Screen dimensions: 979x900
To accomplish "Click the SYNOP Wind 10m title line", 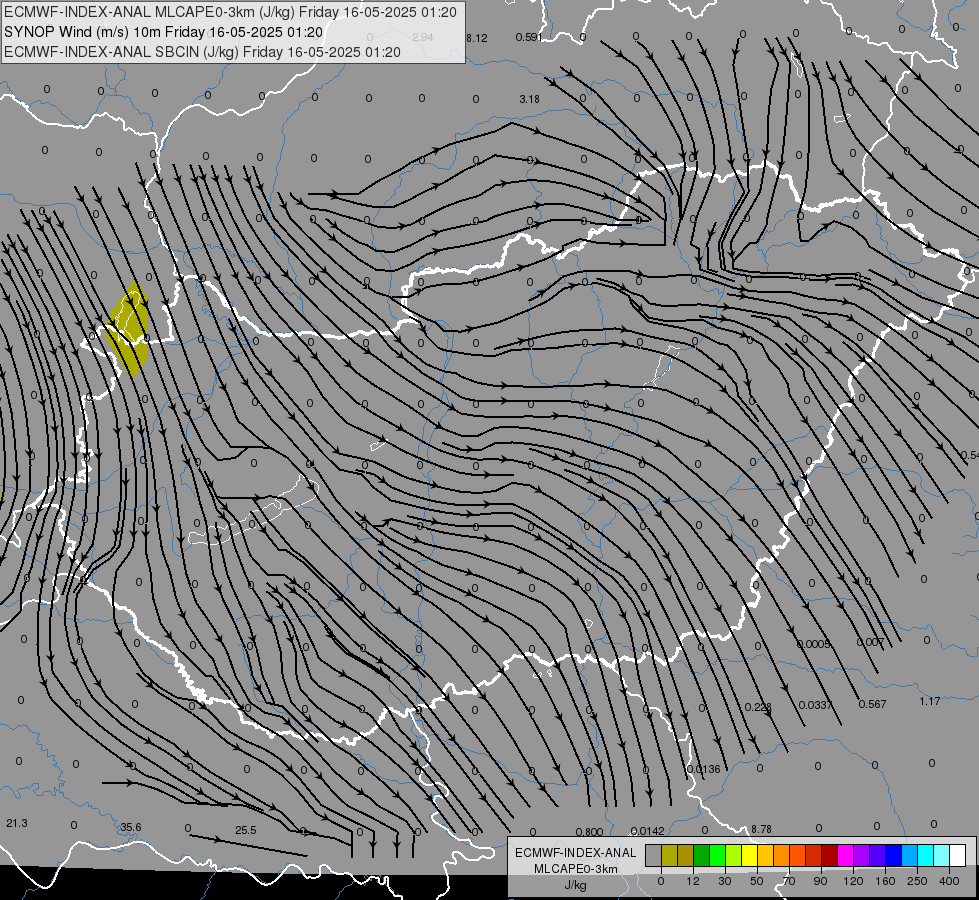I will 164,32.
